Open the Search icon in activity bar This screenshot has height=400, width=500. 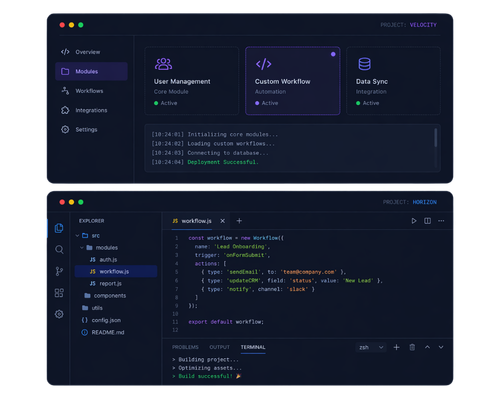coord(59,249)
